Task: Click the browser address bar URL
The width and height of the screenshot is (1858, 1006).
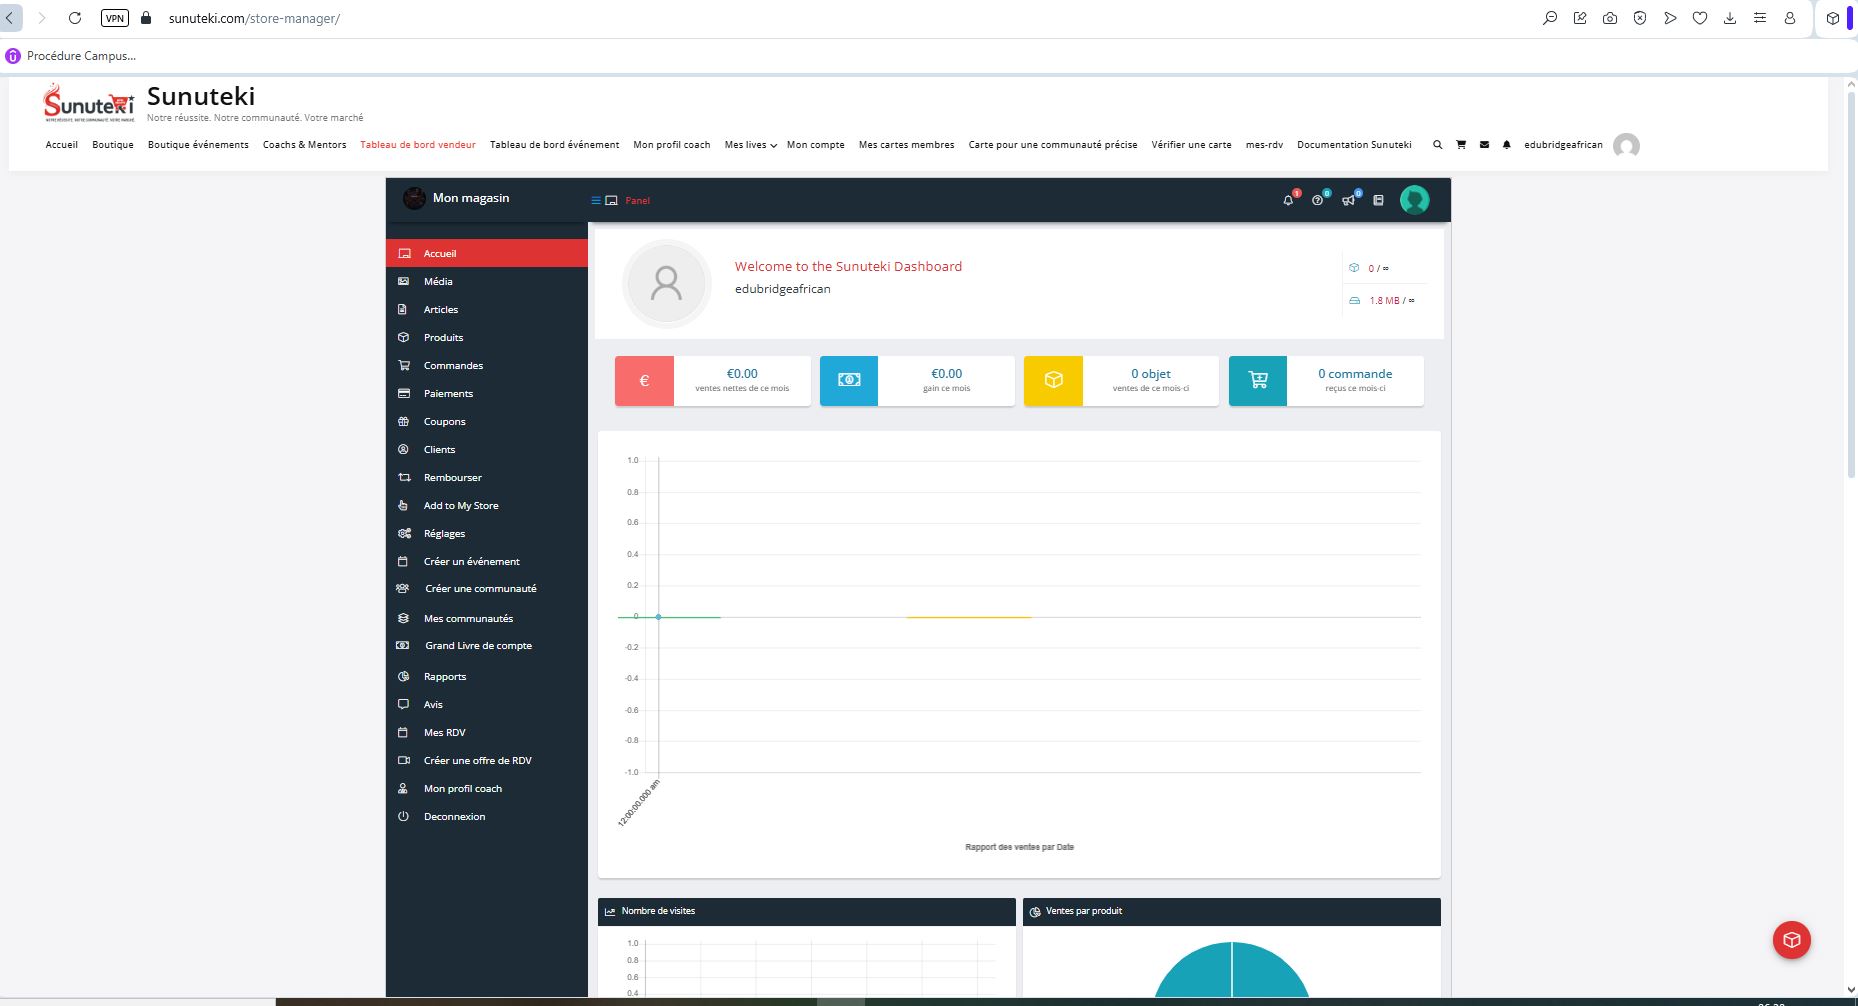Action: coord(254,18)
